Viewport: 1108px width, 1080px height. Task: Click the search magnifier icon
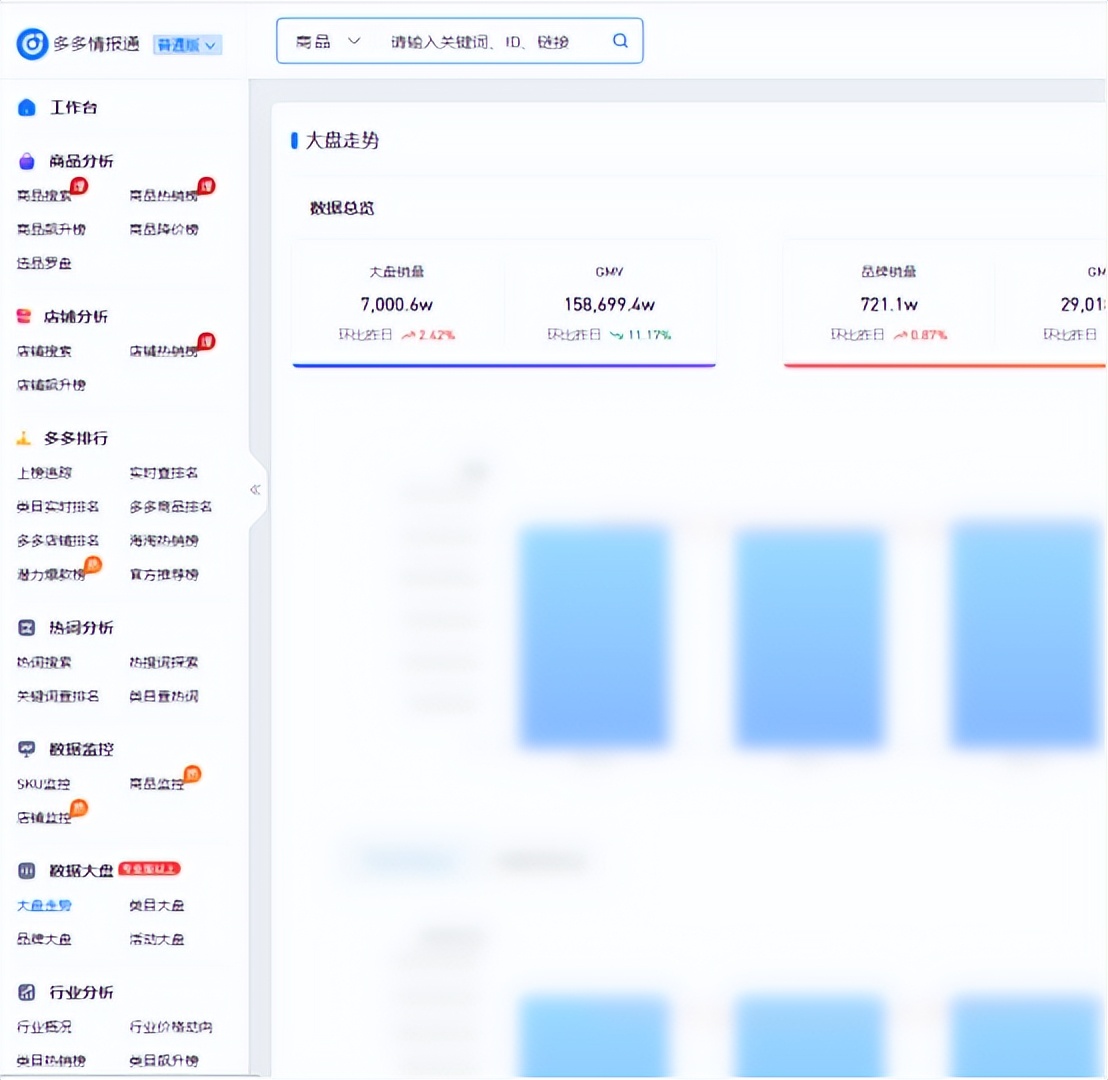[x=620, y=41]
